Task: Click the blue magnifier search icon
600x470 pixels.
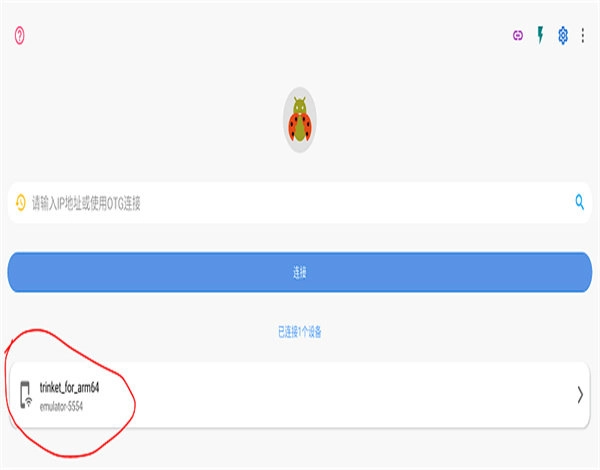Action: point(580,202)
